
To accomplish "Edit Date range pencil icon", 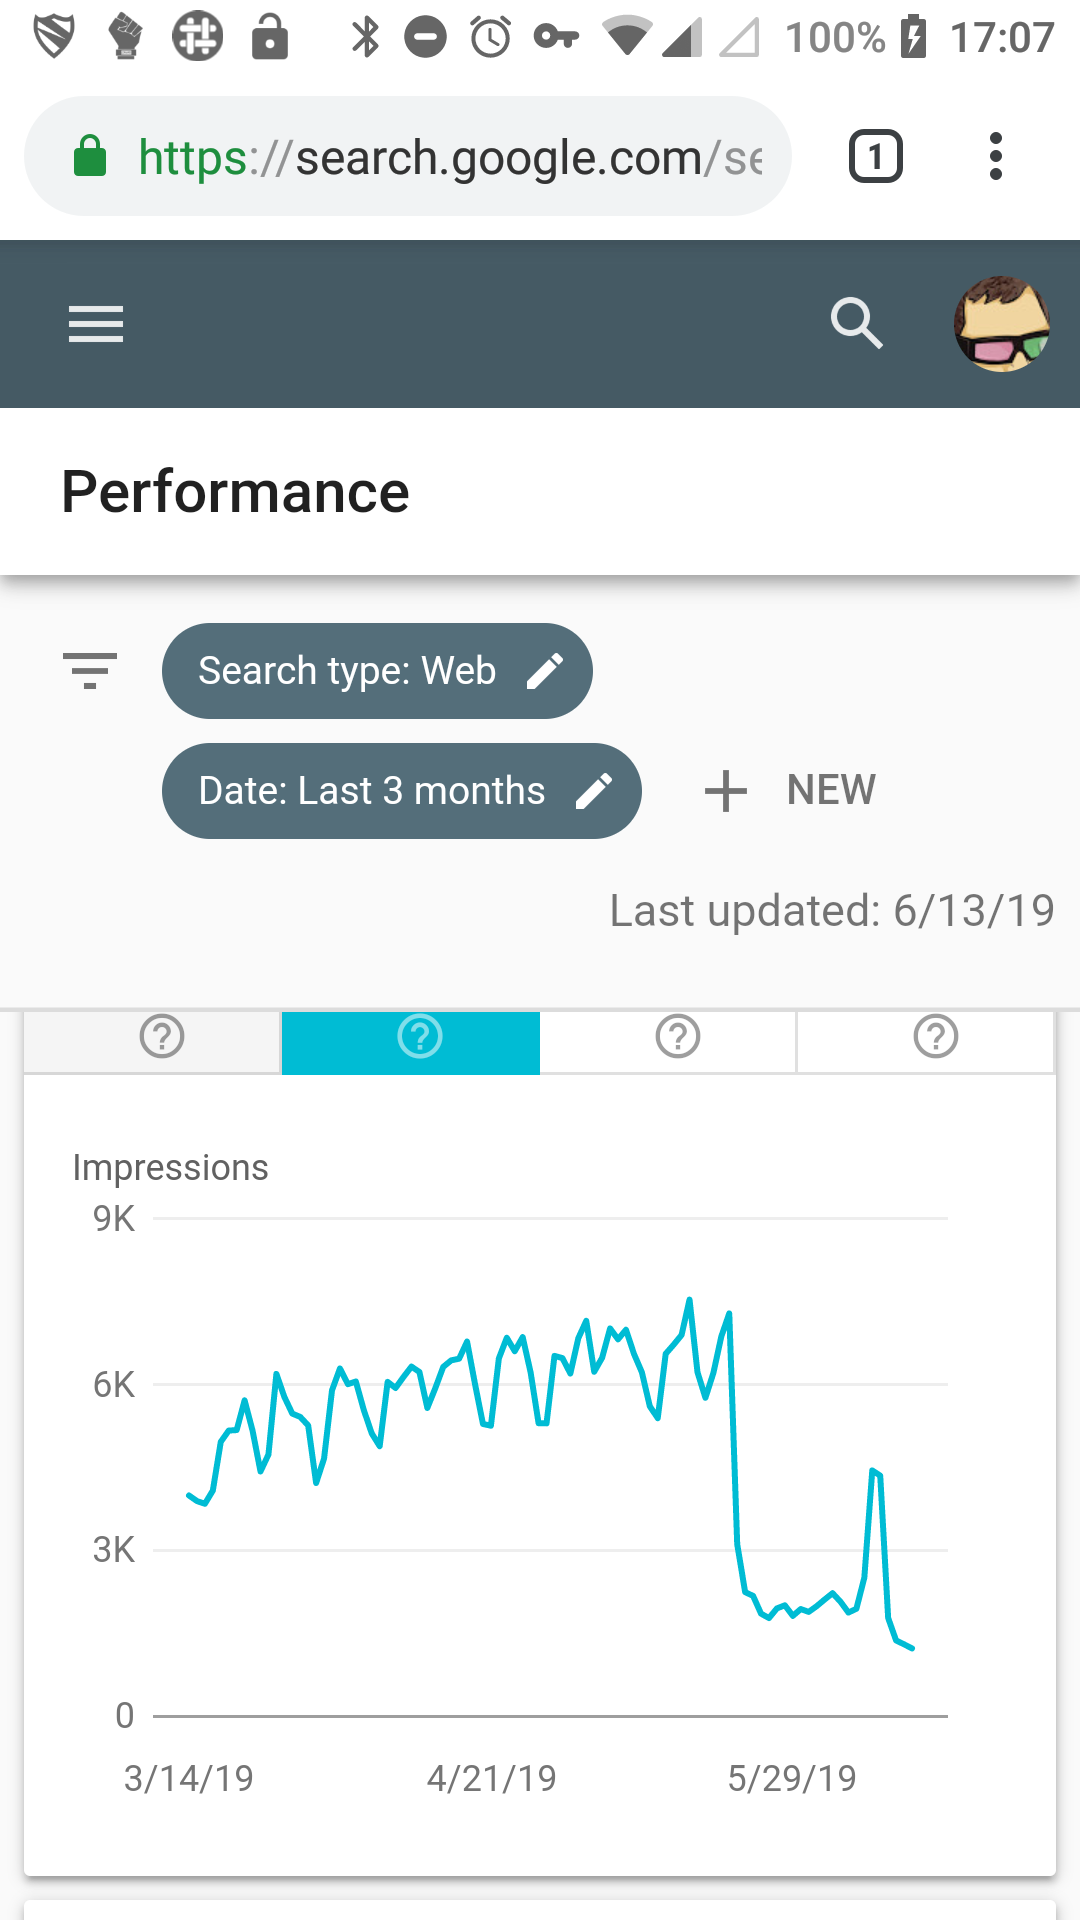I will point(594,791).
